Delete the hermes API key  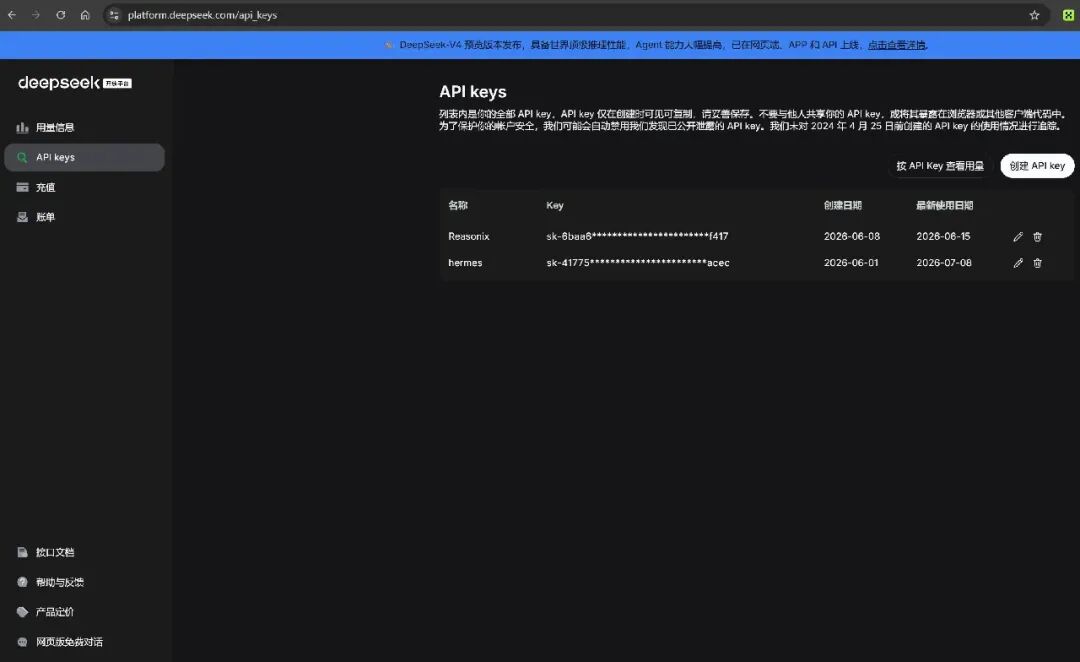pos(1037,263)
